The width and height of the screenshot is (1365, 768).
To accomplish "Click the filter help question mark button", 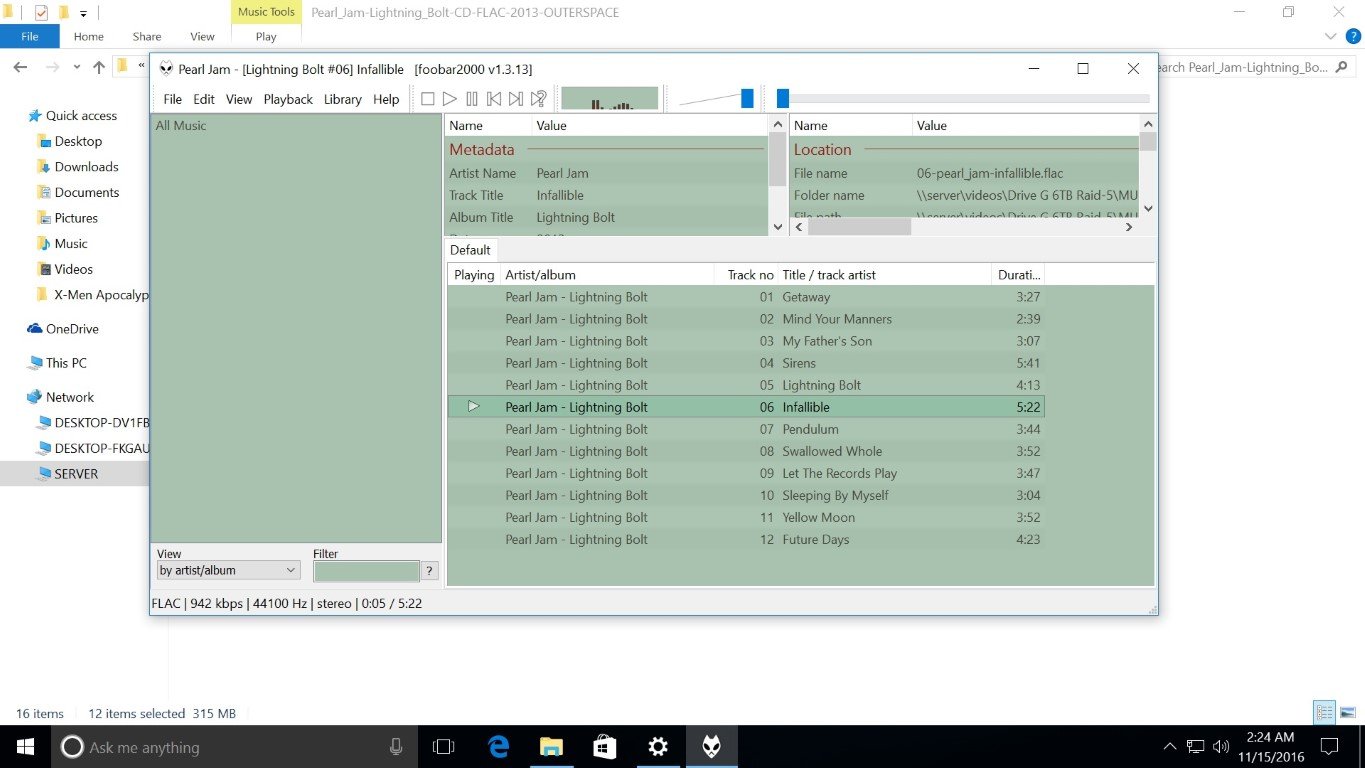I will [x=430, y=571].
